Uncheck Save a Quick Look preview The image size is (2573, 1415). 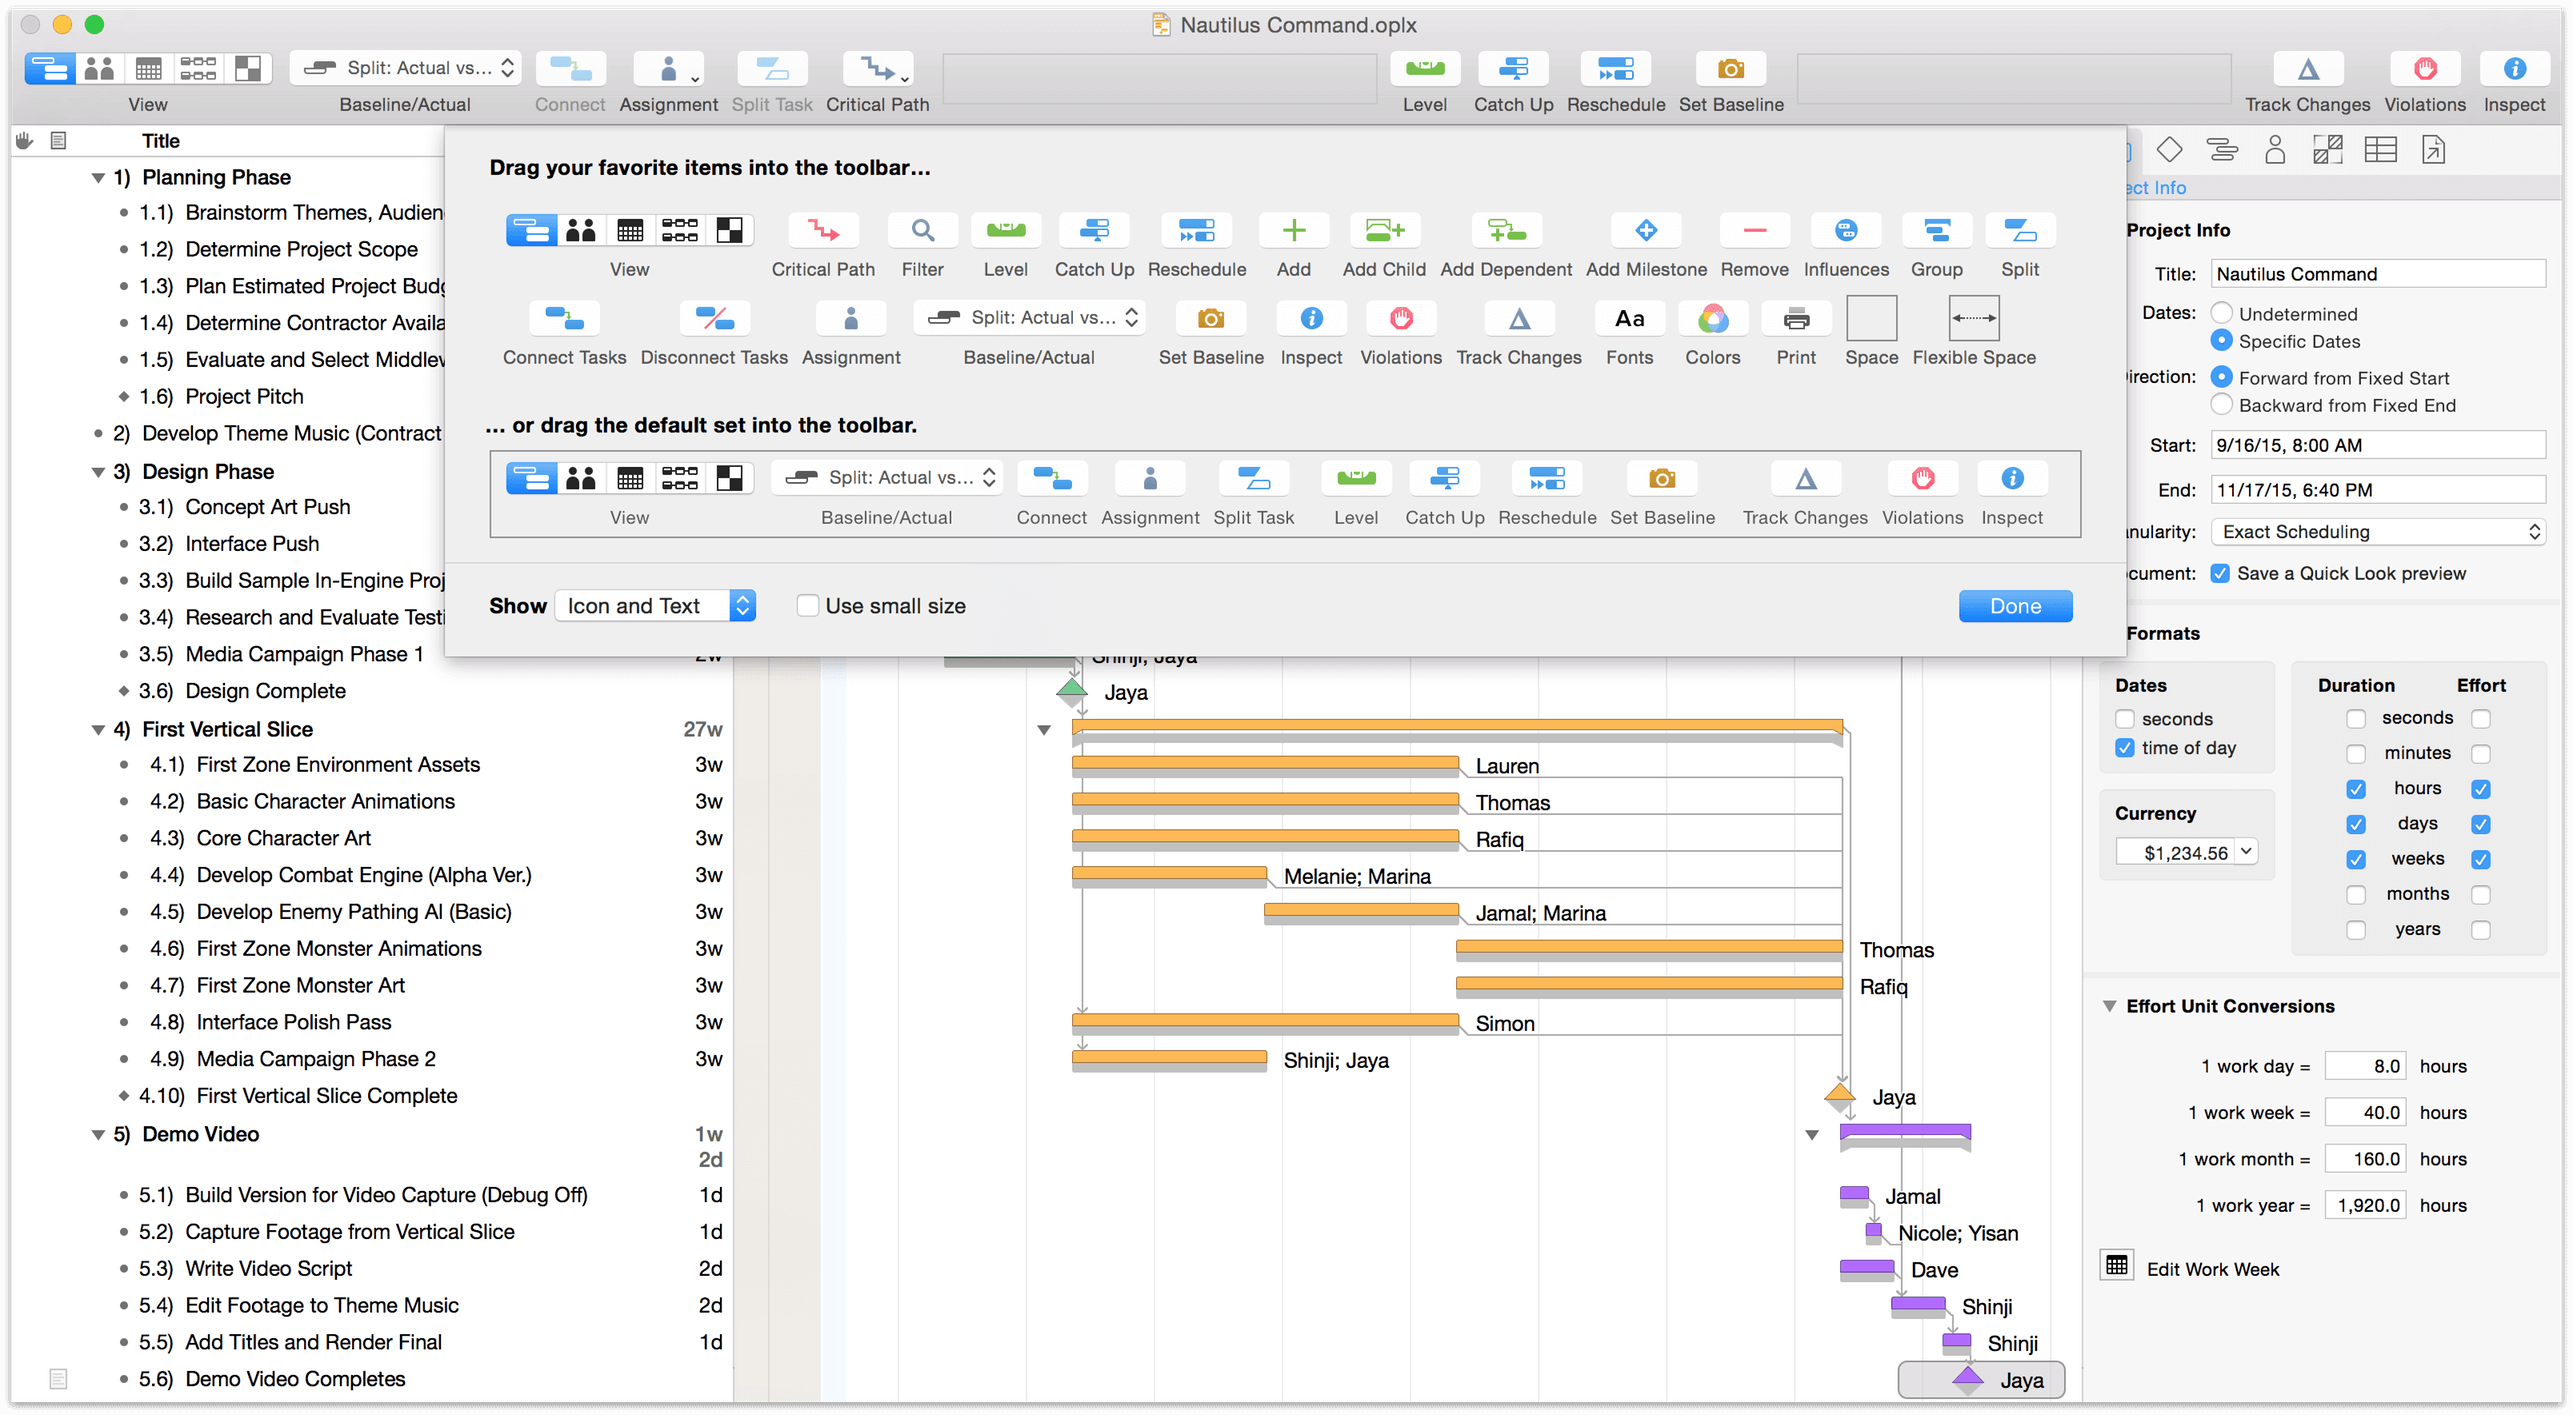pyautogui.click(x=2220, y=574)
